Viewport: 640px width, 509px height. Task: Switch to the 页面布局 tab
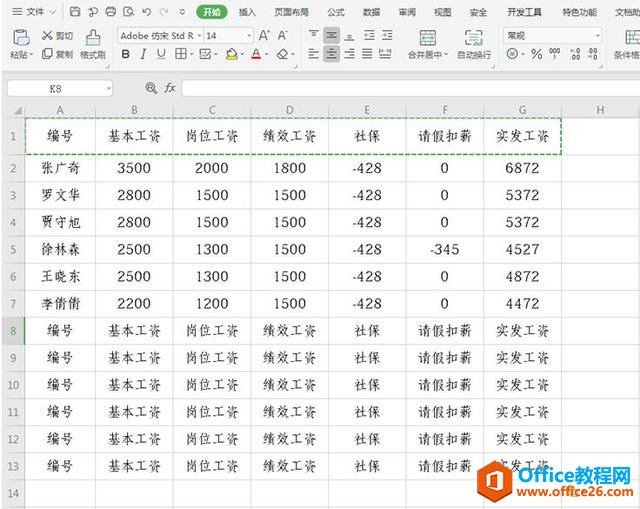click(291, 12)
